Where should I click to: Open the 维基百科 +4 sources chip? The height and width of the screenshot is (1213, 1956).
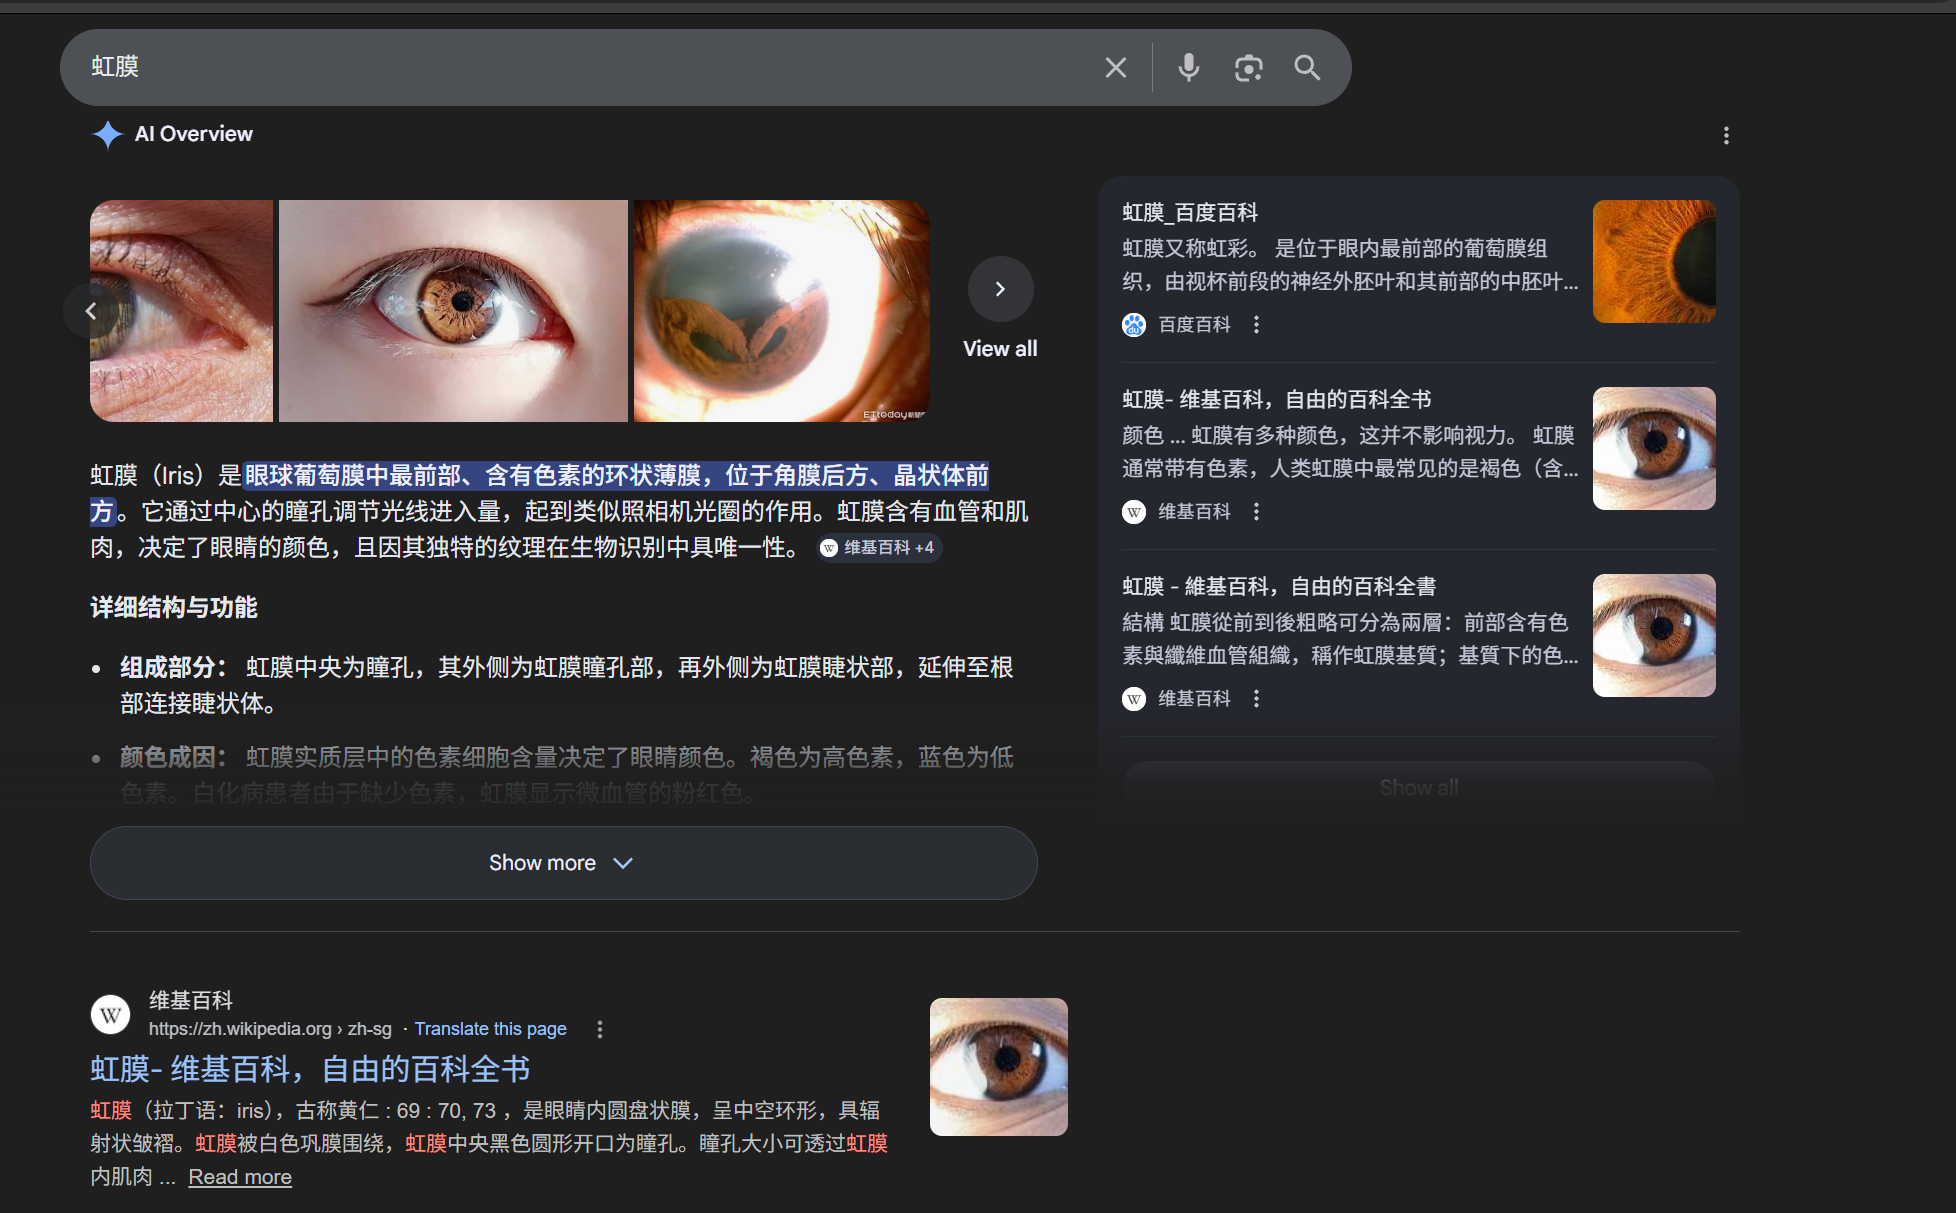tap(879, 548)
